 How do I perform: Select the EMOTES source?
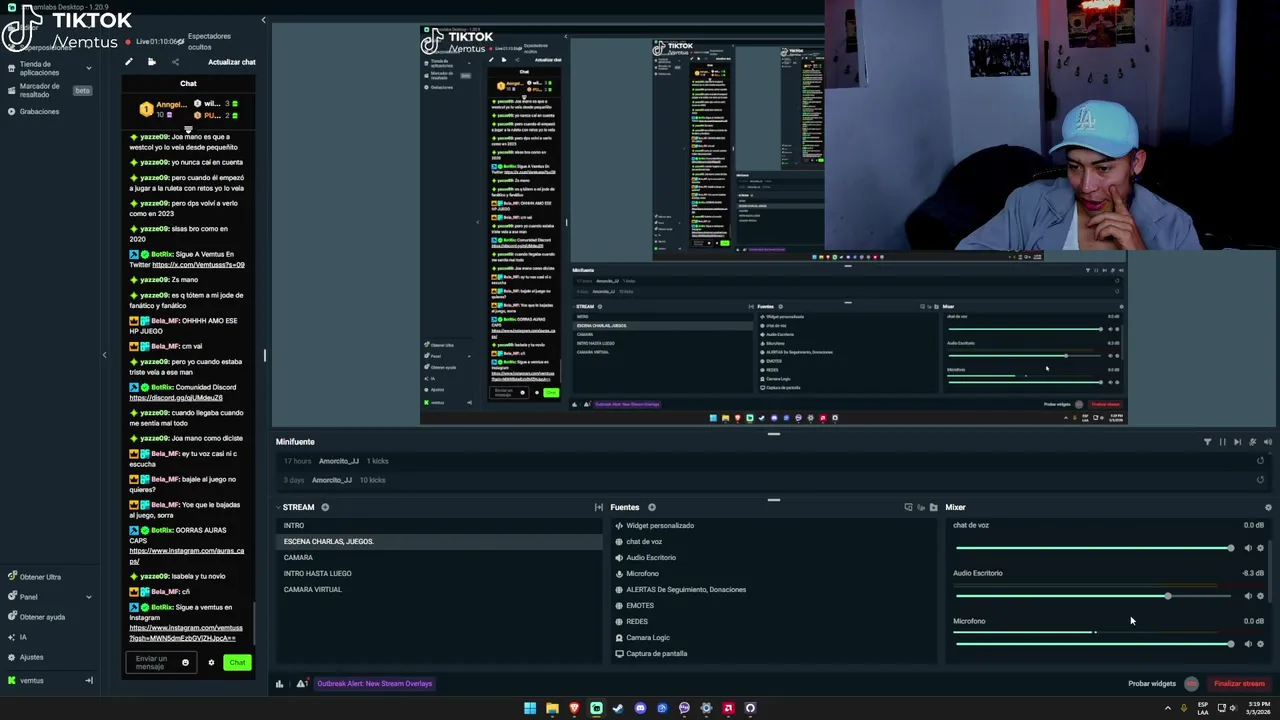click(775, 606)
